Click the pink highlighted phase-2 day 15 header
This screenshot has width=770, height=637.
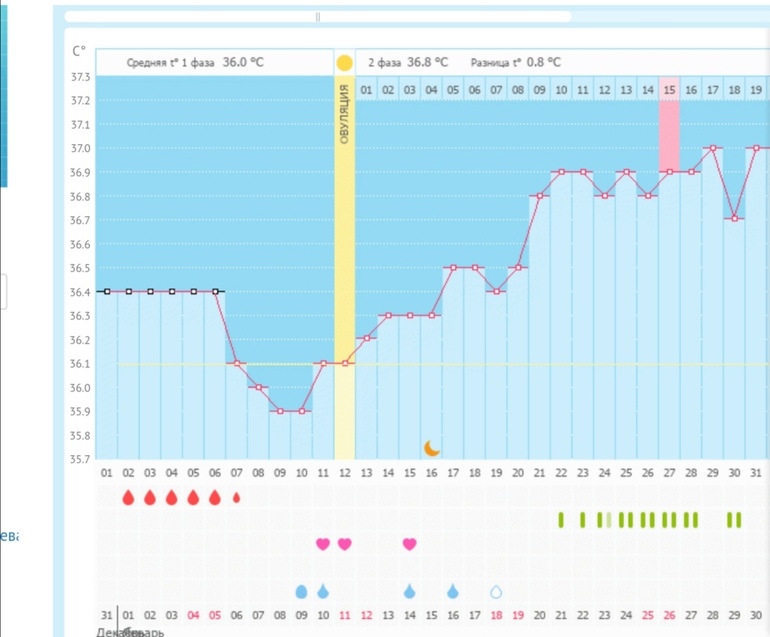point(669,90)
